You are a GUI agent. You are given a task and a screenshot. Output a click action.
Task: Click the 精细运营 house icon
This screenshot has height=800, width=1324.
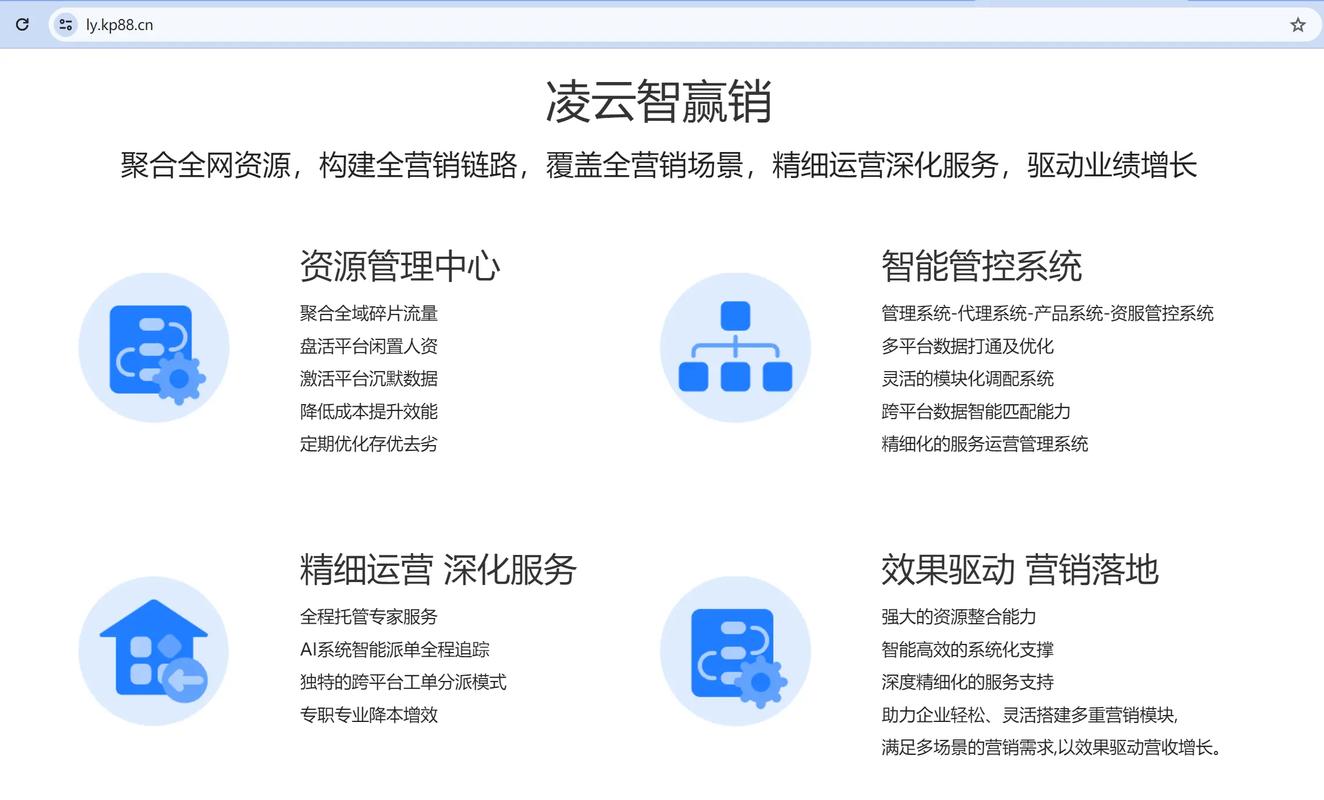coord(154,651)
